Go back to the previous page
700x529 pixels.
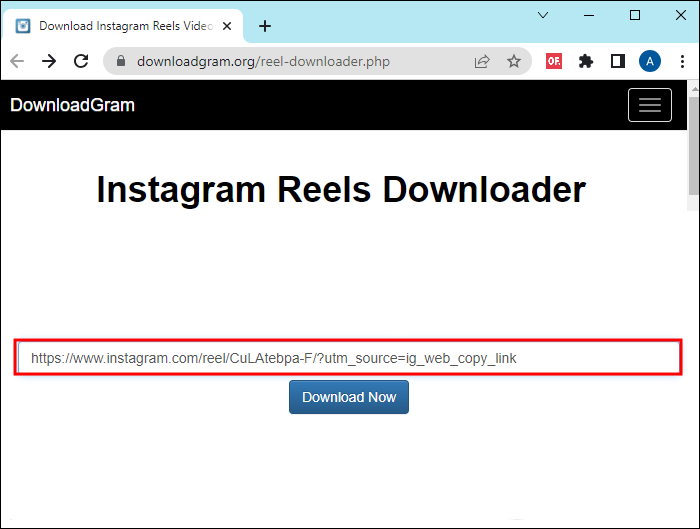(x=17, y=61)
